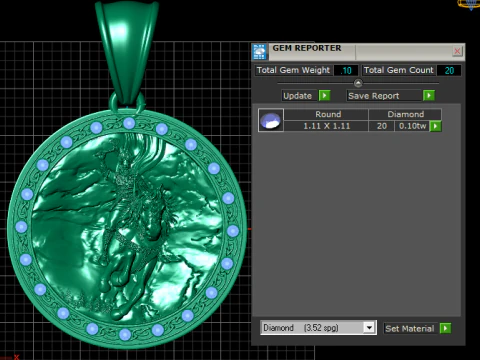
Task: Click the Diamond material cell
Action: (405, 114)
